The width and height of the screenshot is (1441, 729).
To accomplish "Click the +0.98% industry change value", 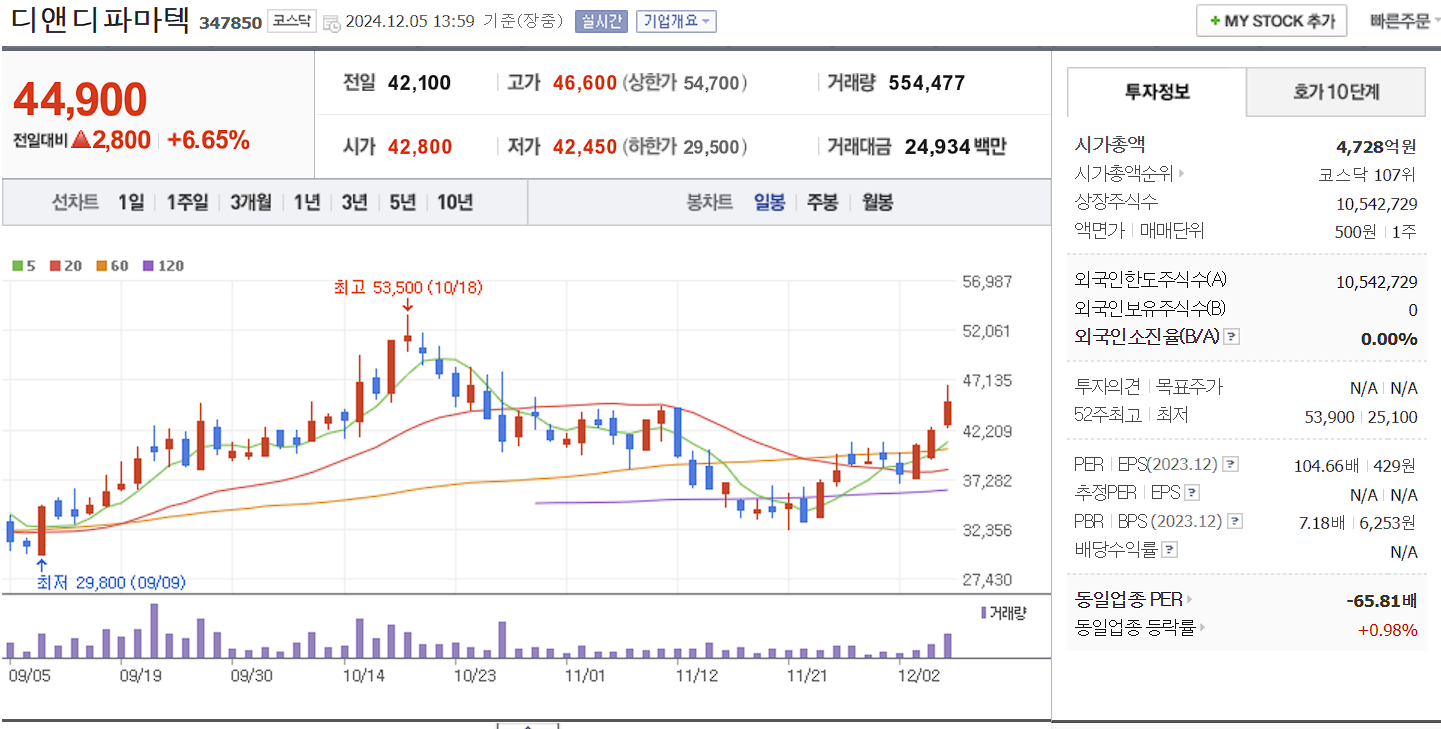I will click(x=1387, y=629).
